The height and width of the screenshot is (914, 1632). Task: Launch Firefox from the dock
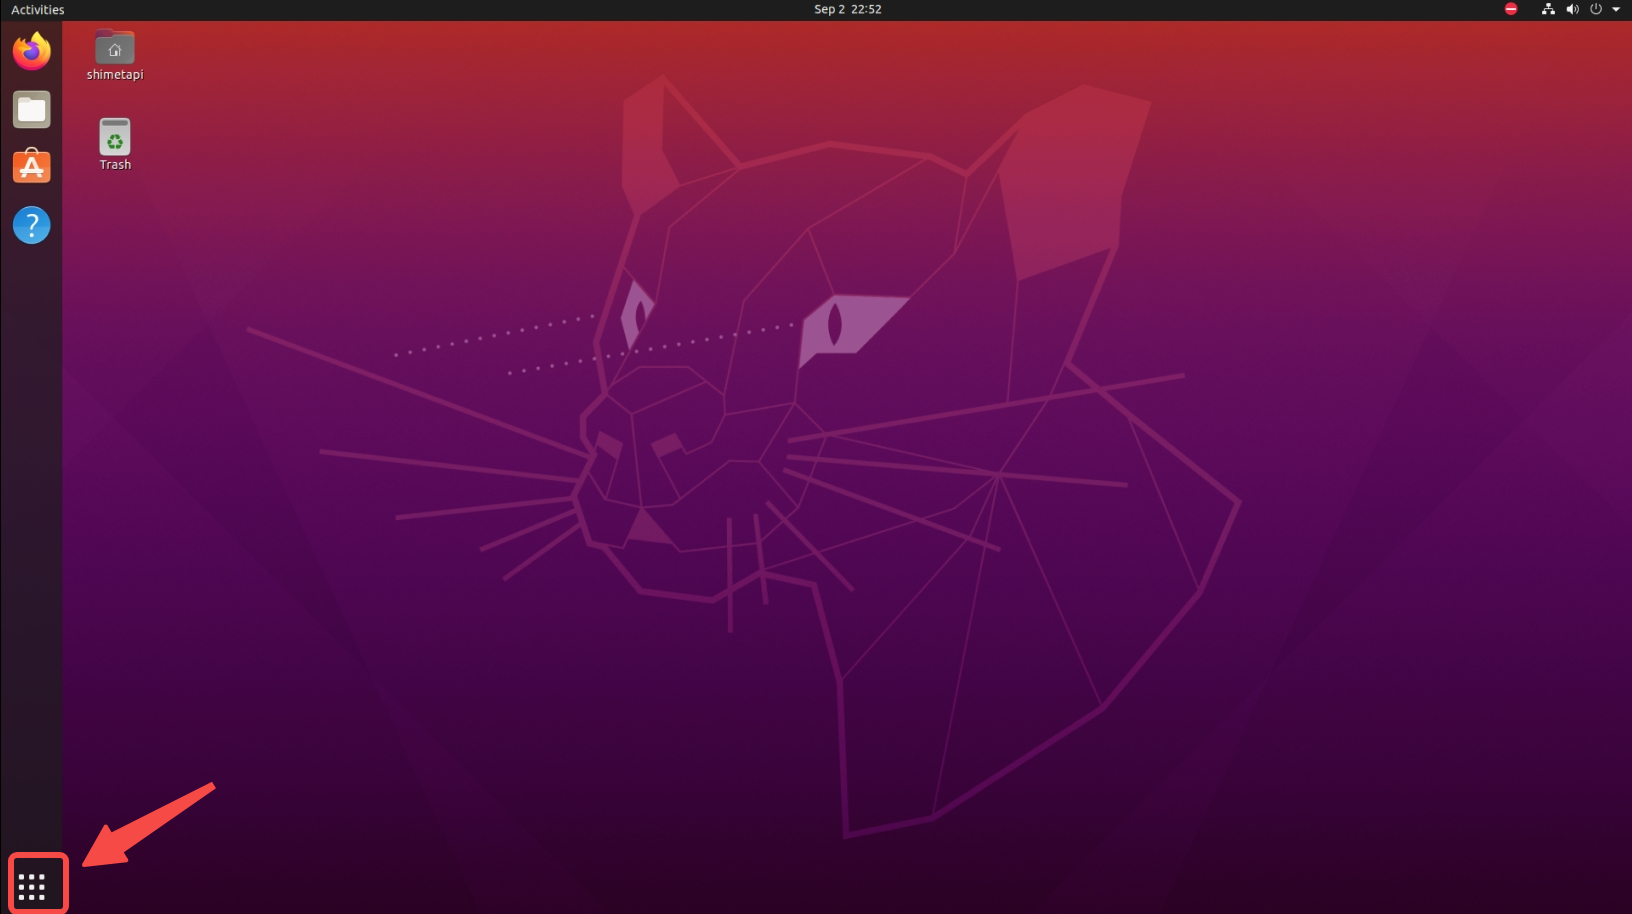31,51
